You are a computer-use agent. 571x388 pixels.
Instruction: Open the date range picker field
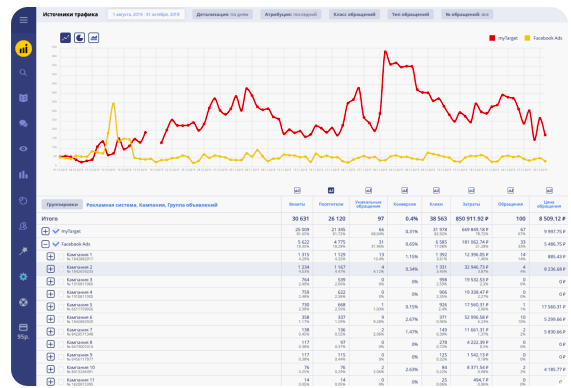[x=146, y=15]
